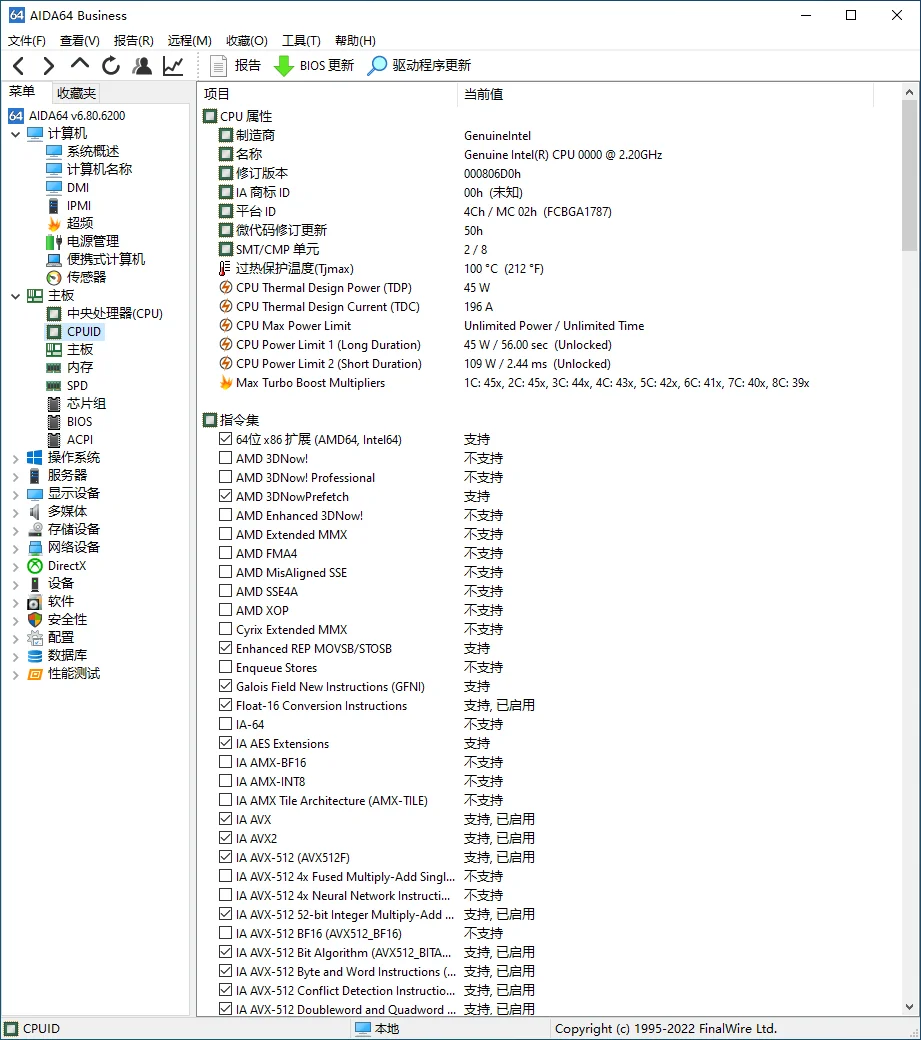Image resolution: width=921 pixels, height=1040 pixels.
Task: Click the 当前值 column header
Action: click(x=666, y=94)
